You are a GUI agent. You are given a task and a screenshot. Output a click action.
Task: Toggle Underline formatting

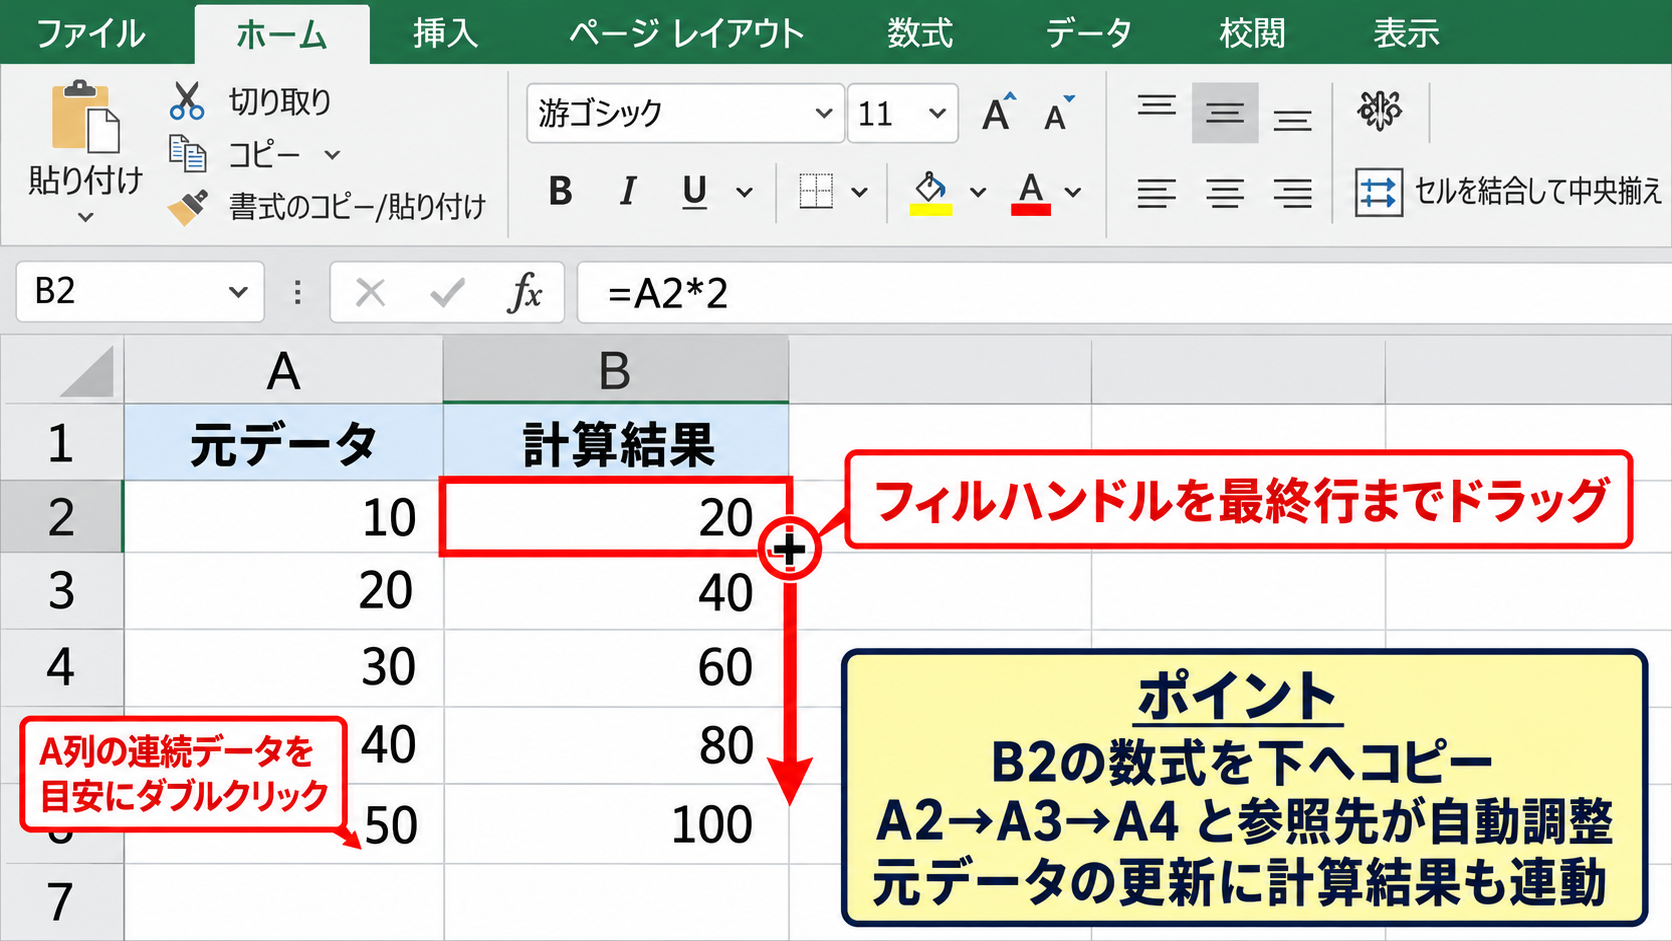(x=694, y=191)
